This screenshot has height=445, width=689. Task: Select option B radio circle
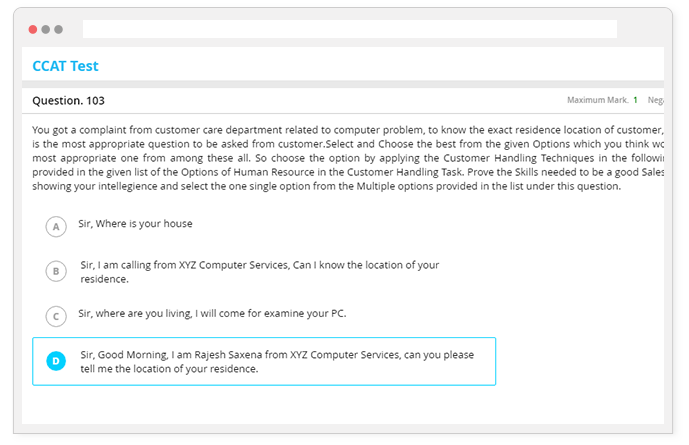tap(56, 271)
